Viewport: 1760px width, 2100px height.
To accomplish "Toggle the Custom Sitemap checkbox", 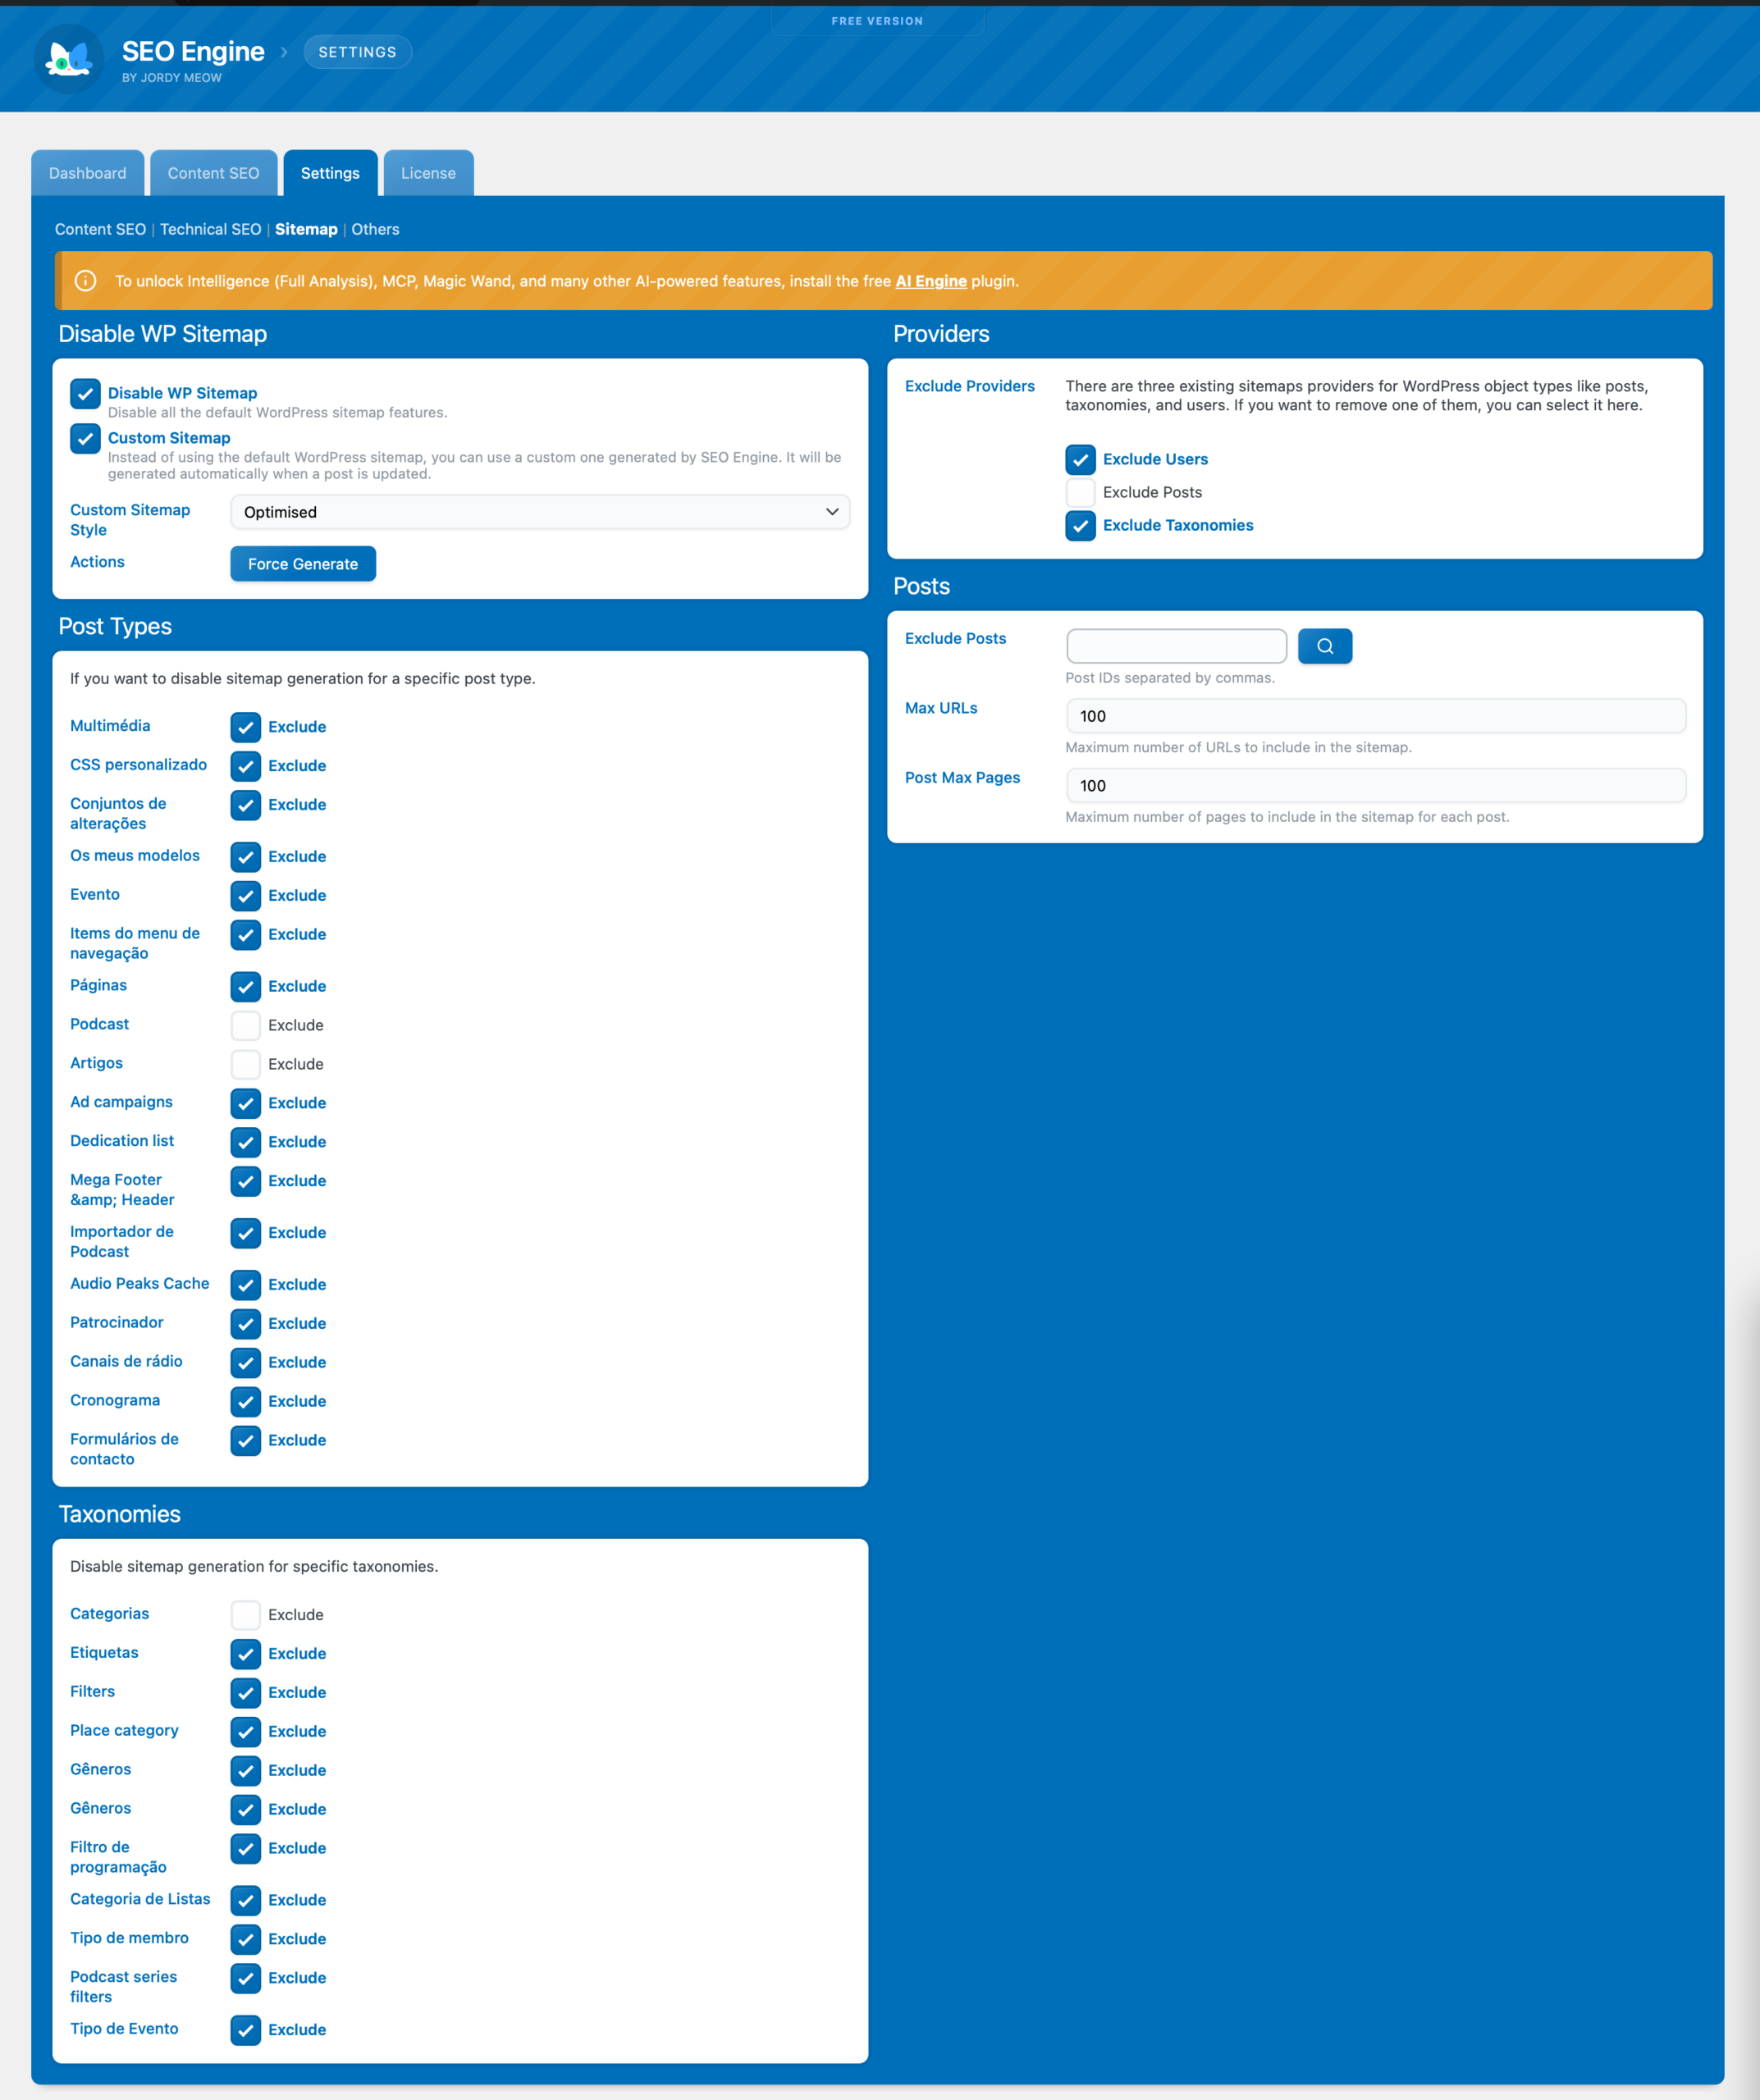I will point(85,439).
